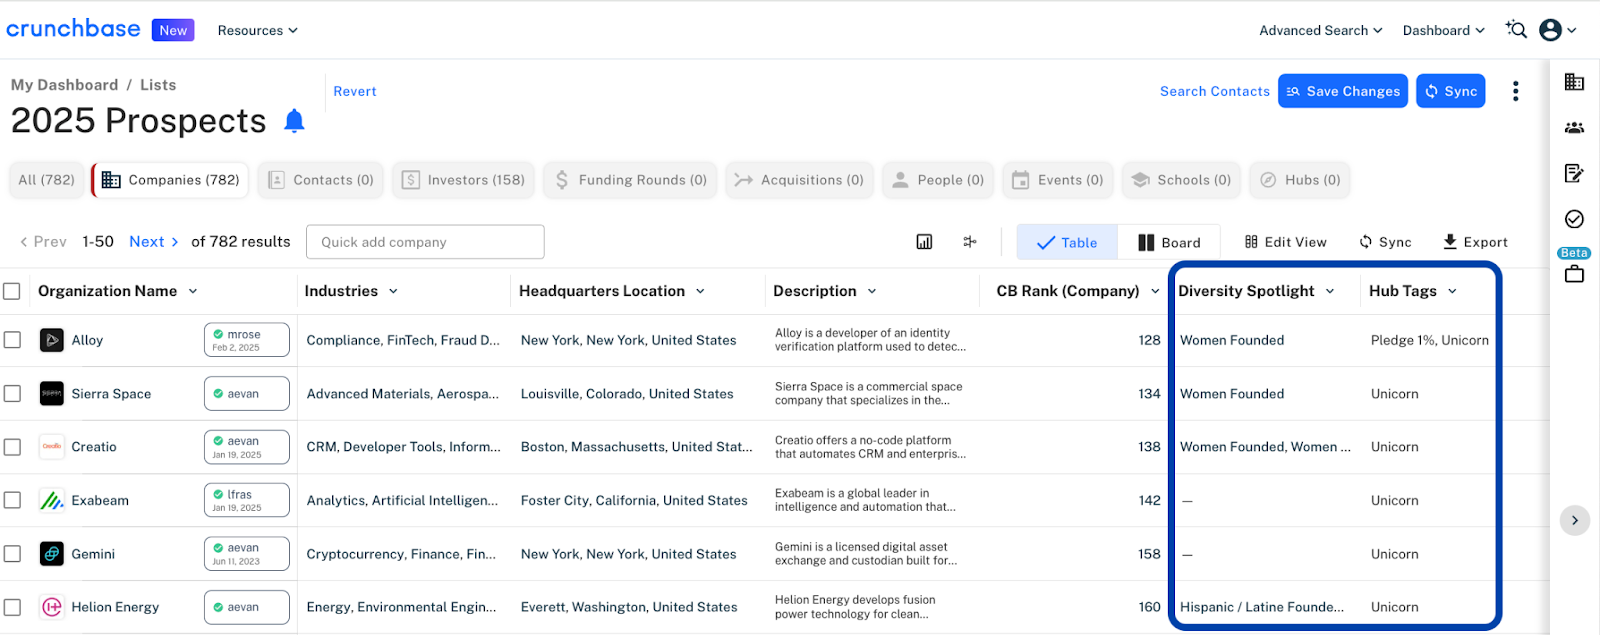The width and height of the screenshot is (1600, 635).
Task: Select the Funding Rounds (0) tab
Action: (x=630, y=180)
